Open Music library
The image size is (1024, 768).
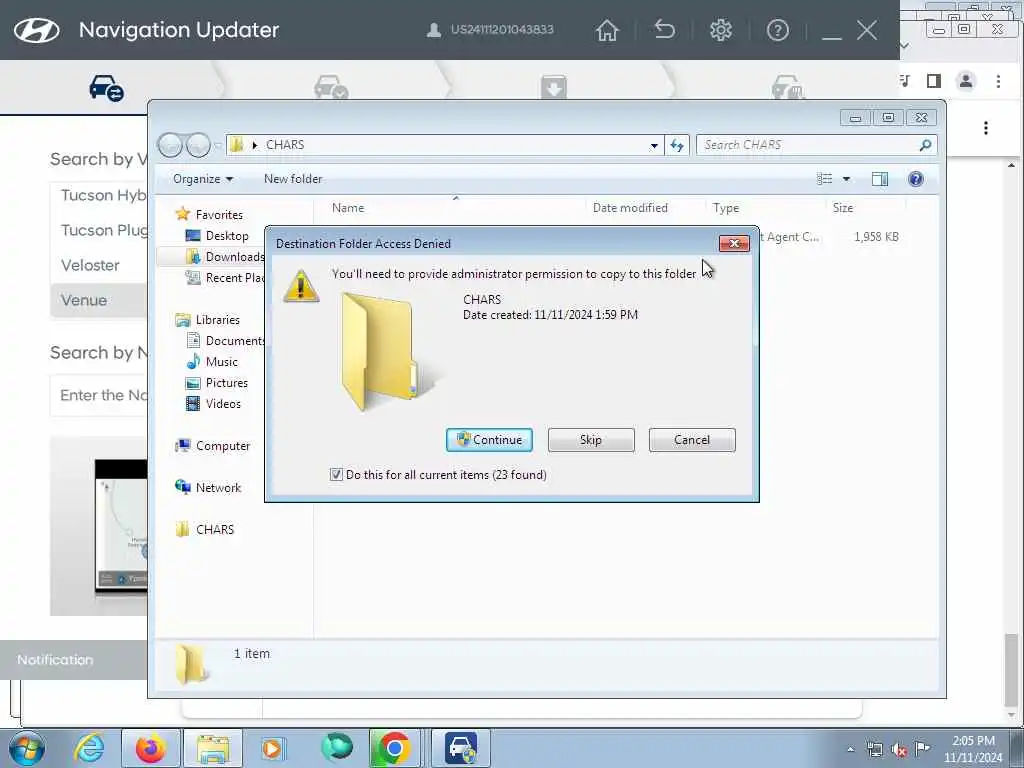tap(212, 362)
